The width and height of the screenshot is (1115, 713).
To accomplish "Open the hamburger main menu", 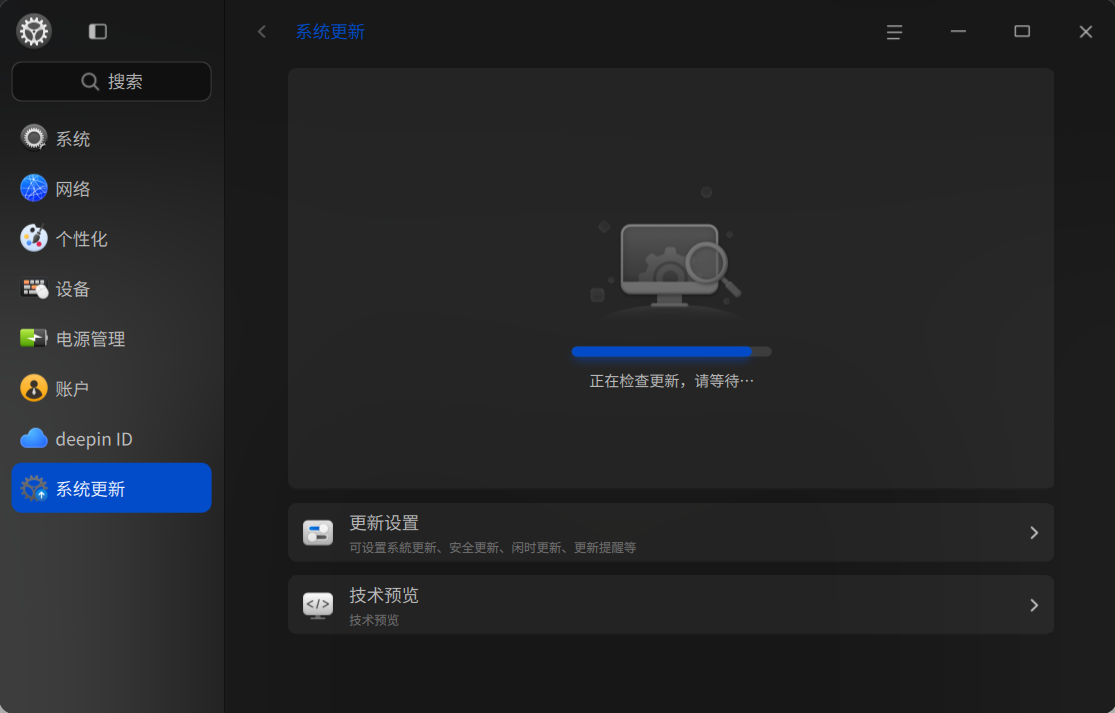I will click(895, 31).
